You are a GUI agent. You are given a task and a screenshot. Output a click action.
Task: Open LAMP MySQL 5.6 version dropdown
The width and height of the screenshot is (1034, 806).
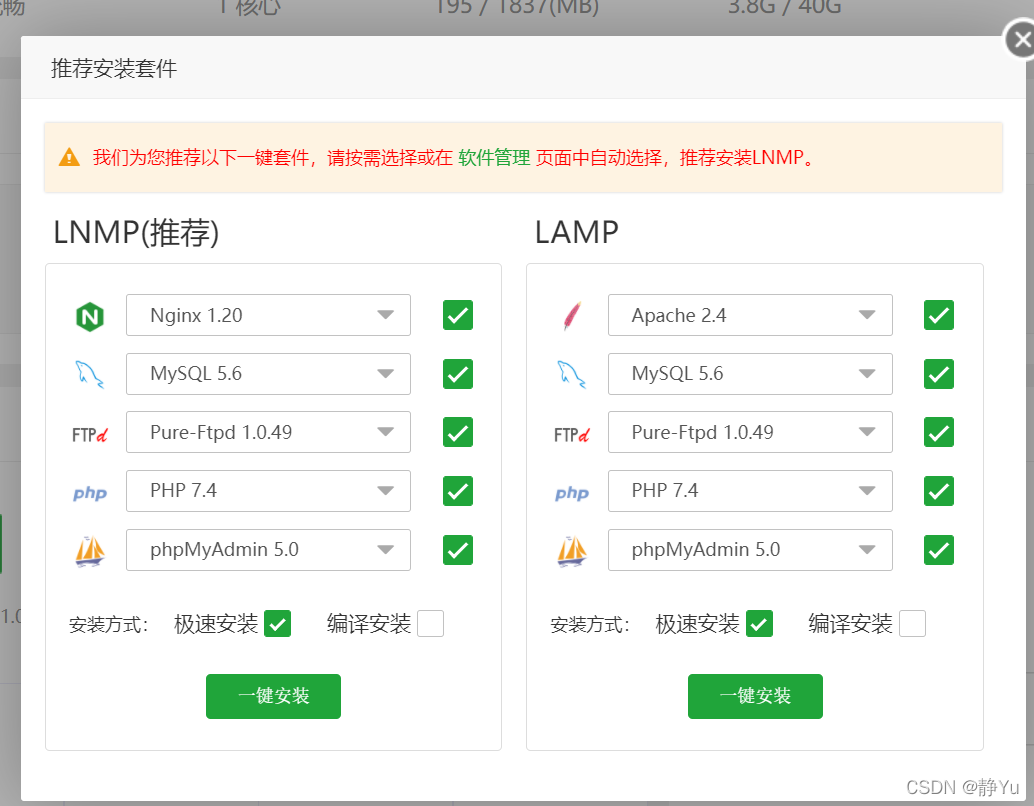[750, 373]
